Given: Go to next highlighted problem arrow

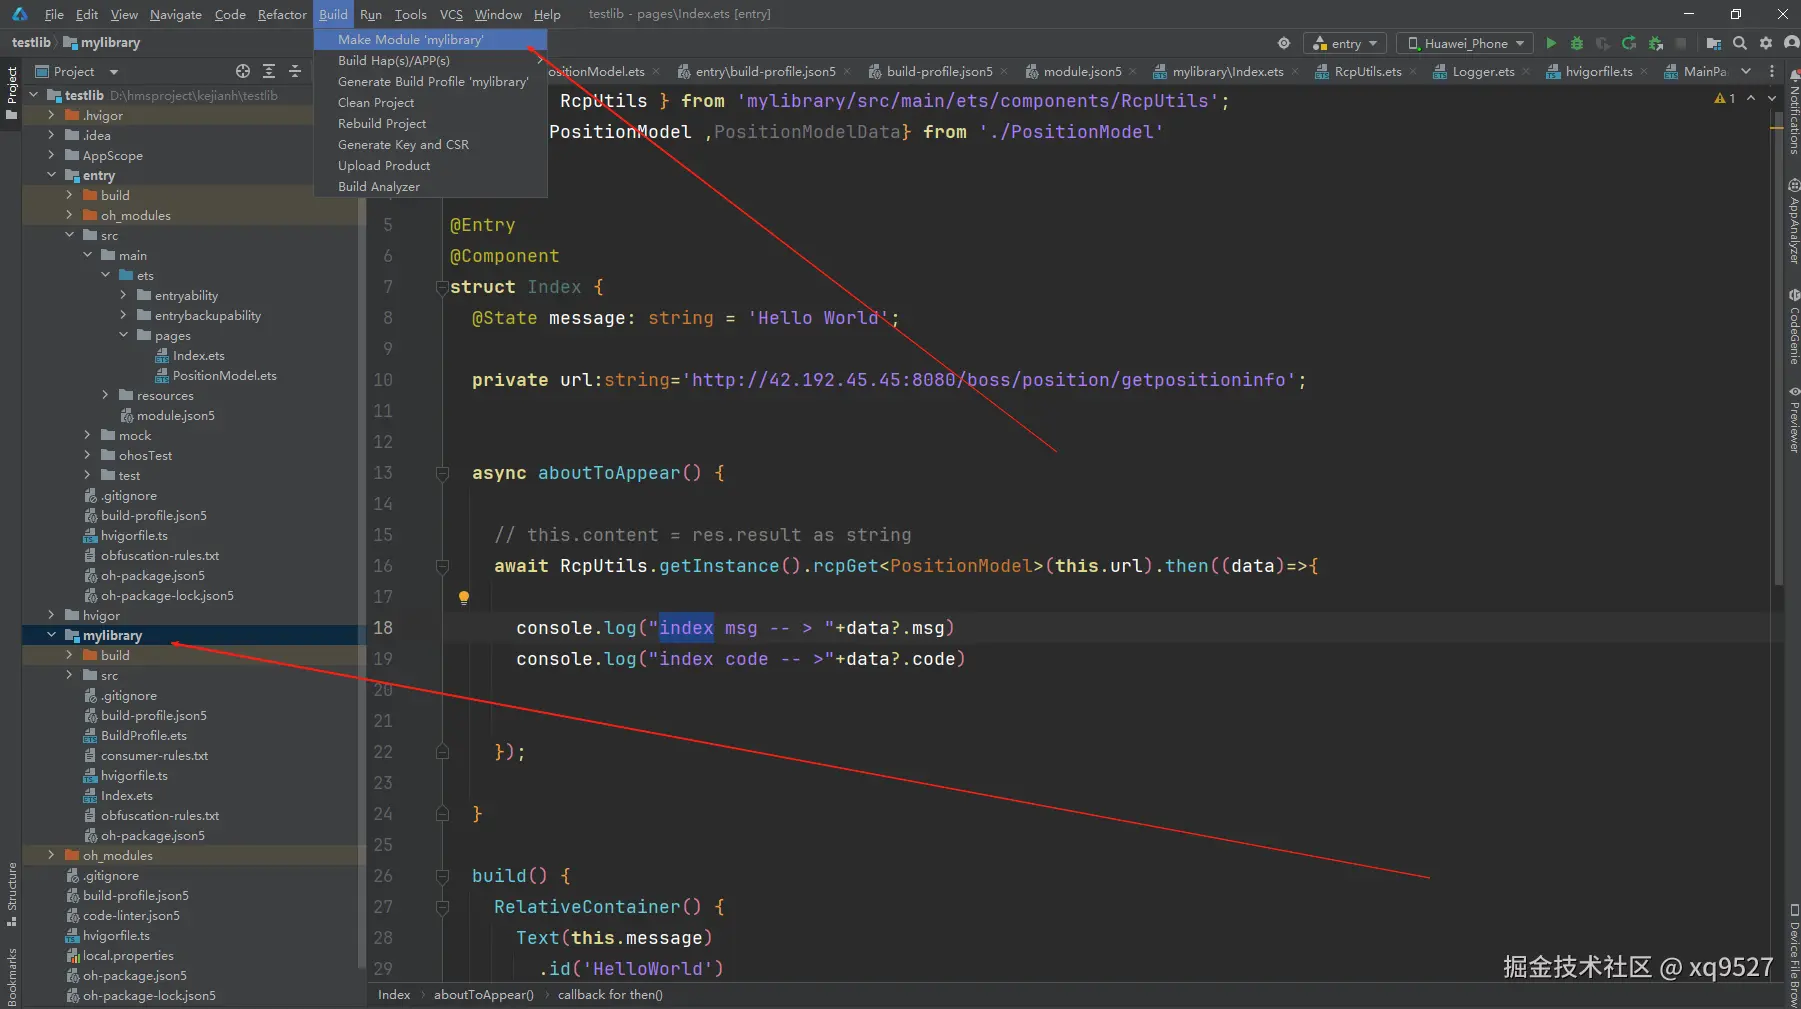Looking at the screenshot, I should click(x=1771, y=98).
